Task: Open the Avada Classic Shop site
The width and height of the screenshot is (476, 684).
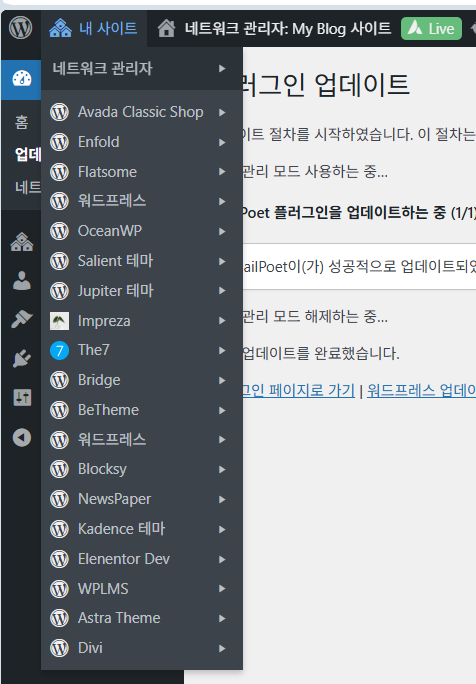Action: tap(140, 112)
